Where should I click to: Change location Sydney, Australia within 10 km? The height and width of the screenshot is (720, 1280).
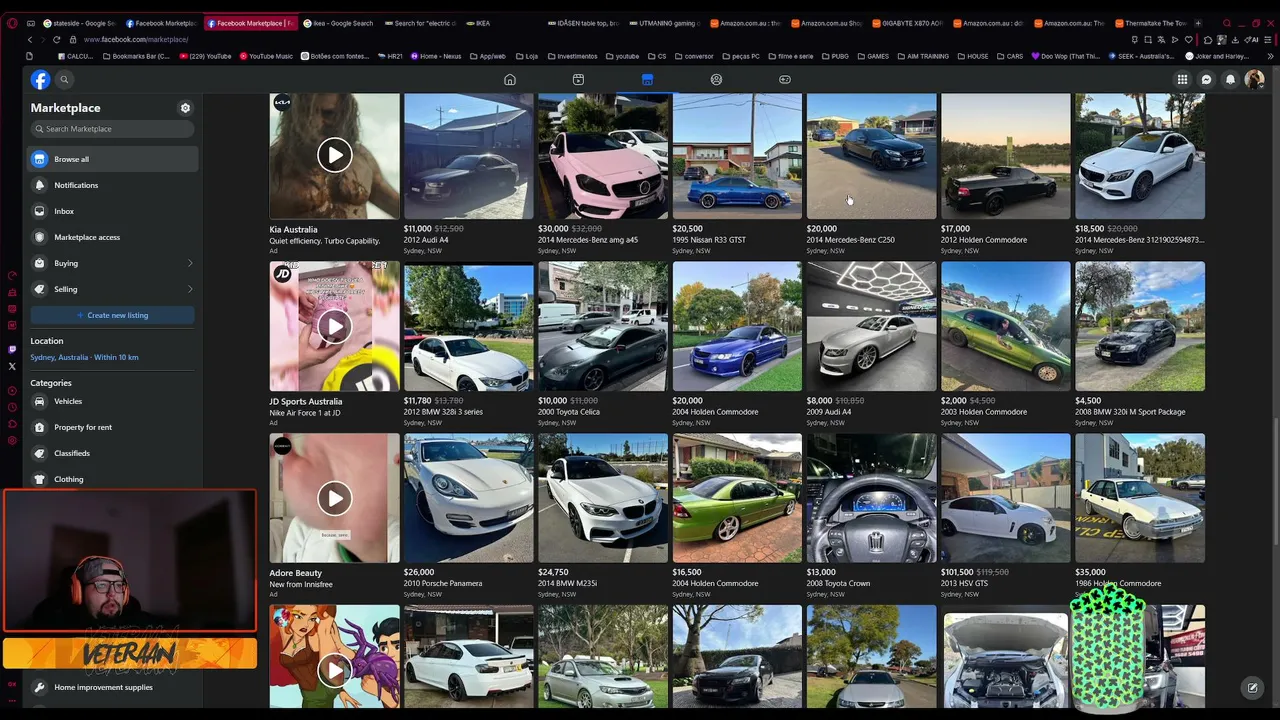(x=85, y=357)
